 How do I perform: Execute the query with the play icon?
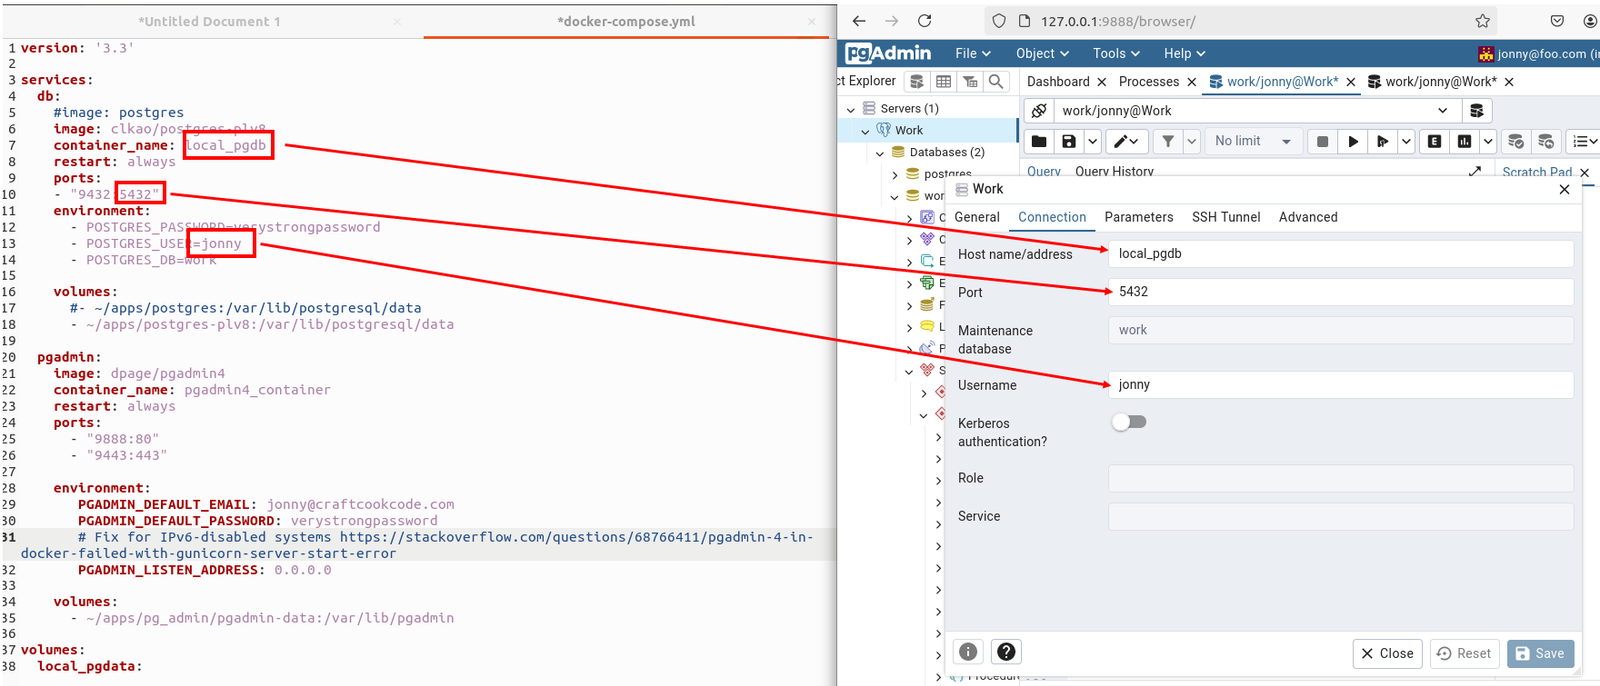tap(1352, 141)
